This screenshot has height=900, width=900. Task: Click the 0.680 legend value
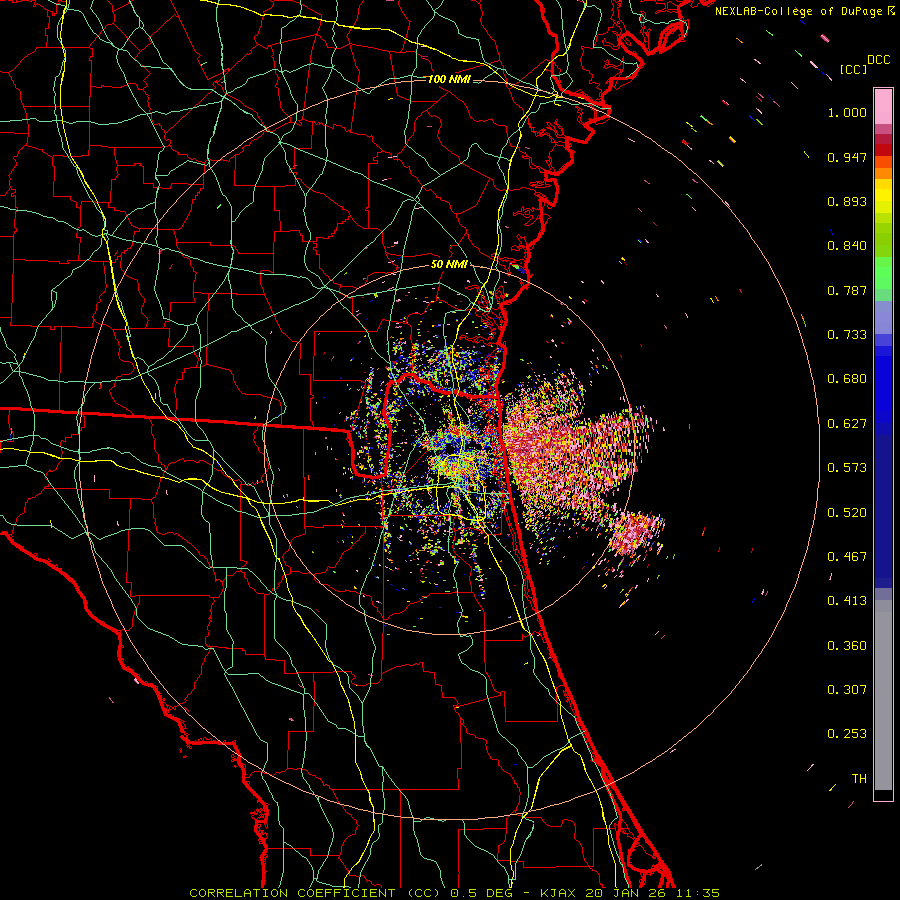(847, 379)
